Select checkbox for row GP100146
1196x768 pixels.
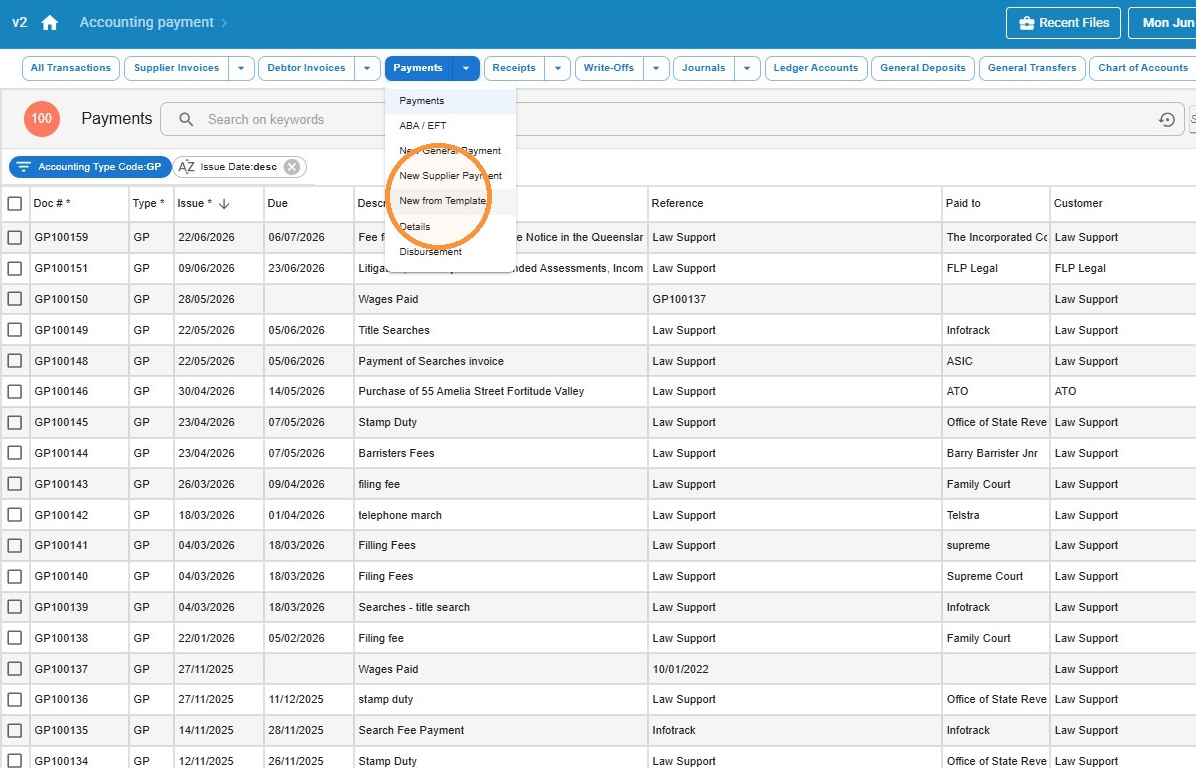coord(14,391)
